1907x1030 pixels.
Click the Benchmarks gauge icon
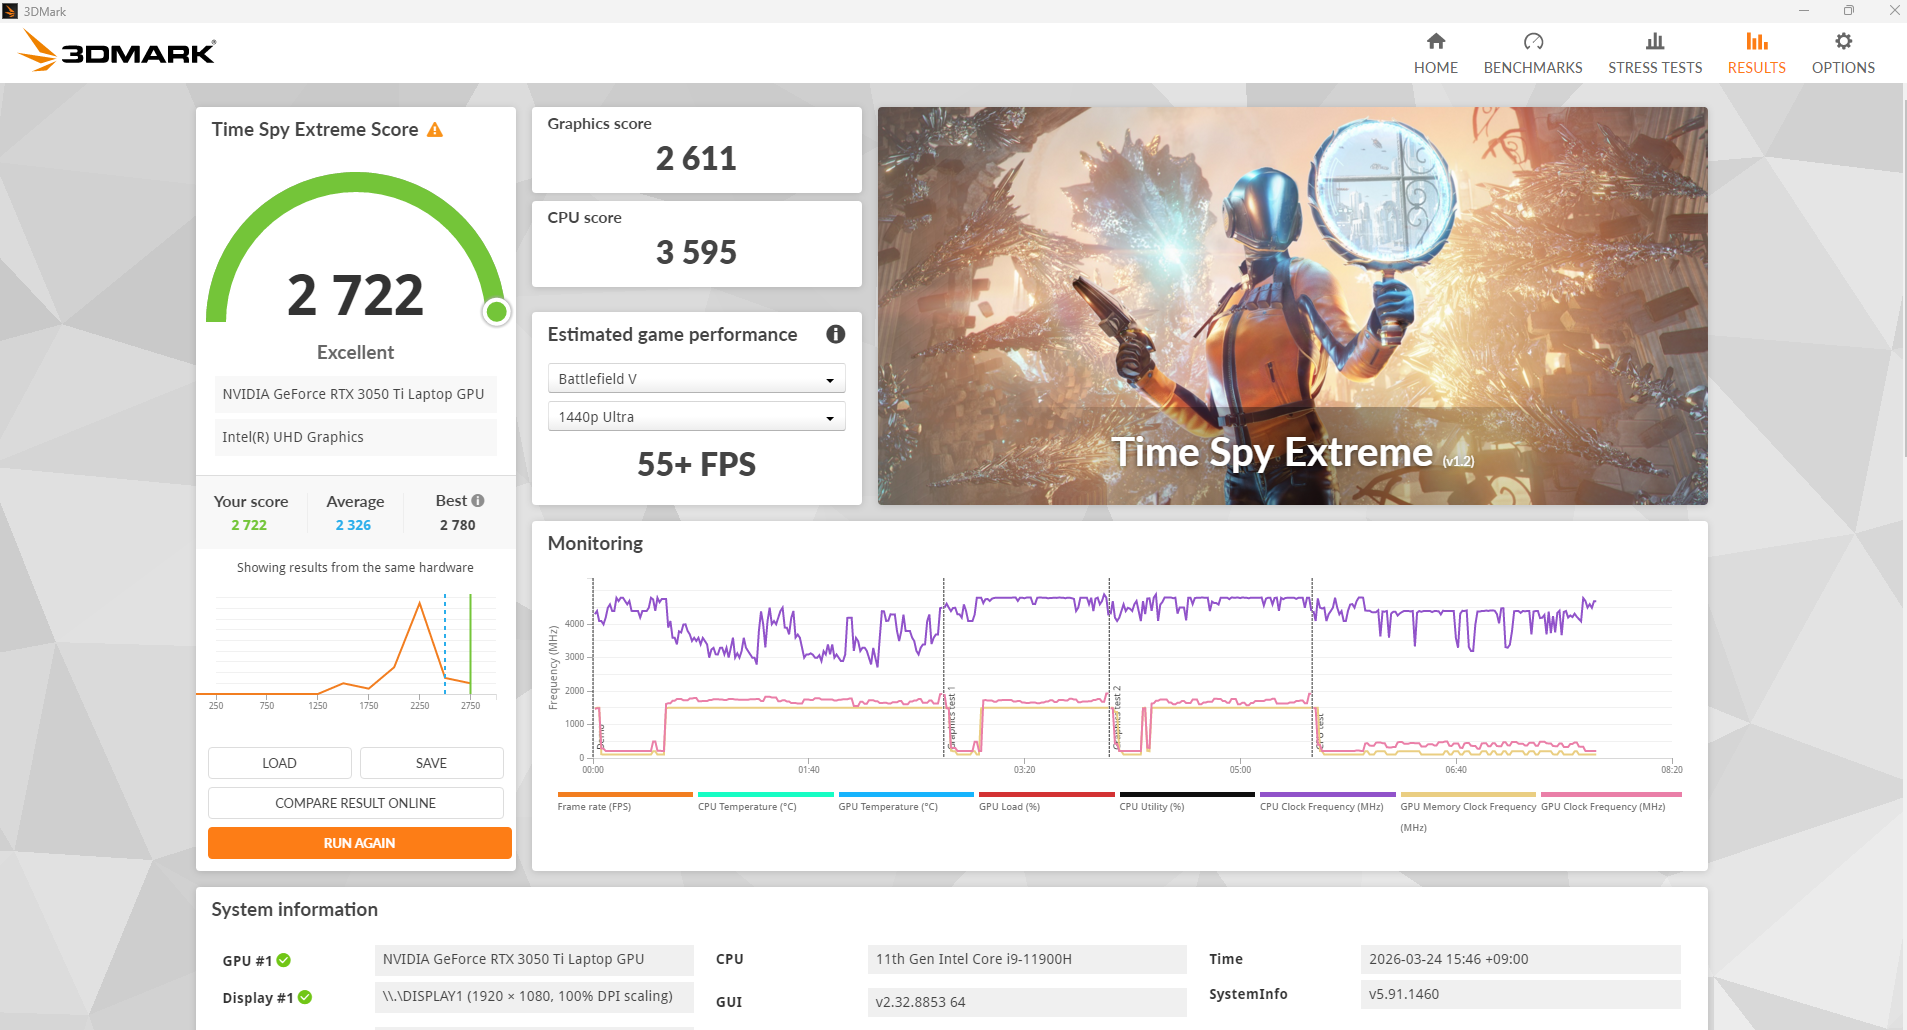pyautogui.click(x=1533, y=41)
